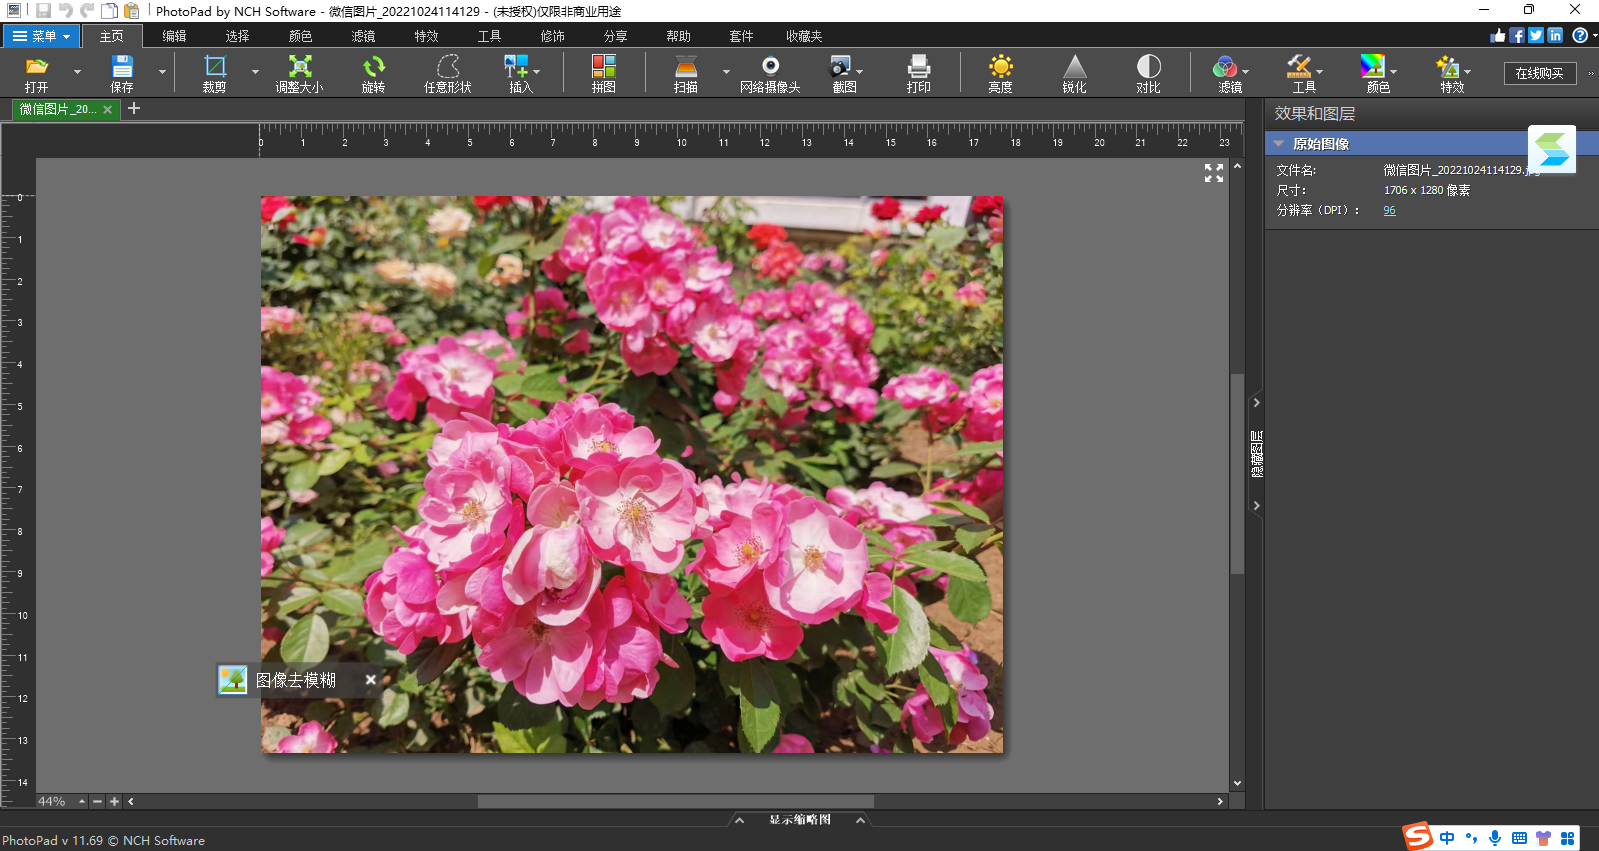Open the 特效 ribbon tab
This screenshot has width=1599, height=851.
click(x=426, y=36)
